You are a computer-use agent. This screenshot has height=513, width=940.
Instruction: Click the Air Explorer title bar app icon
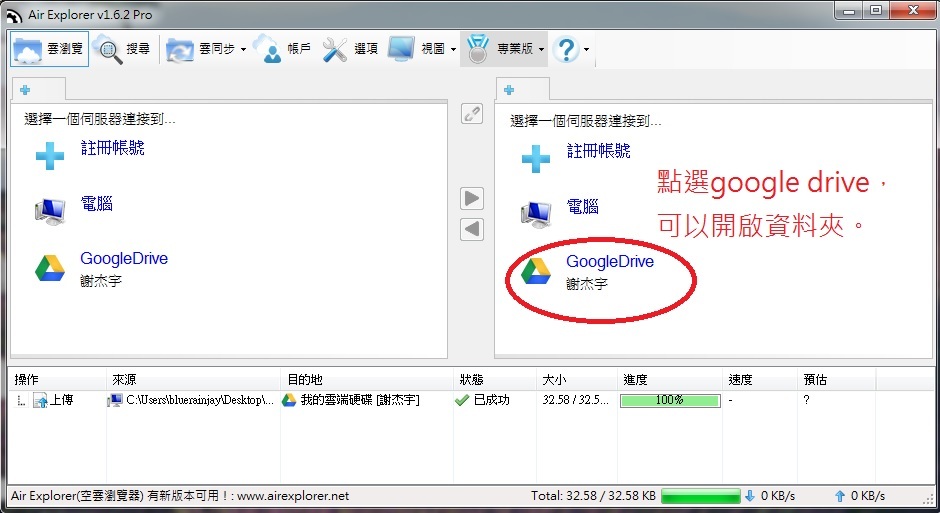14,14
